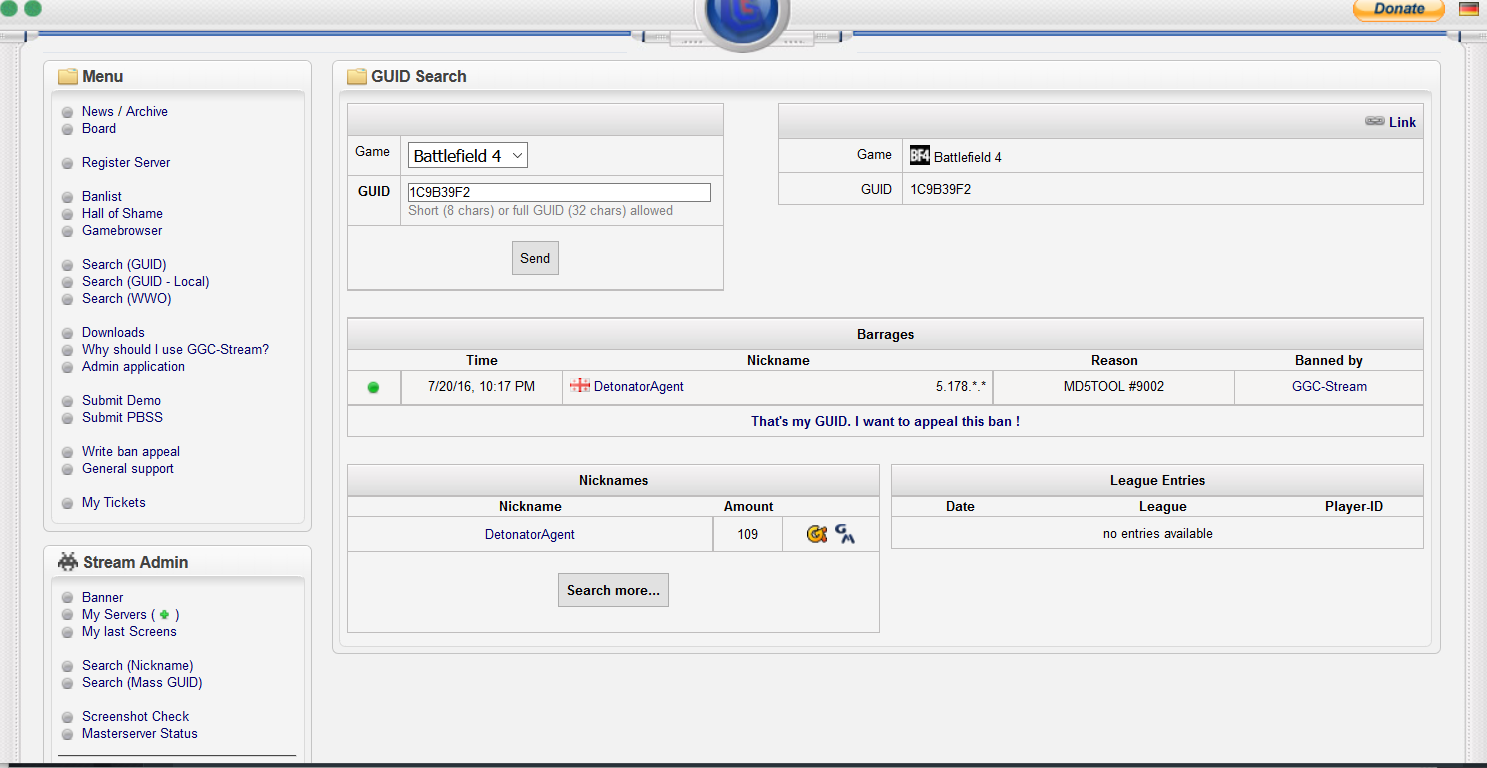The image size is (1487, 768).
Task: Click the GUID Search folder icon
Action: tap(357, 76)
